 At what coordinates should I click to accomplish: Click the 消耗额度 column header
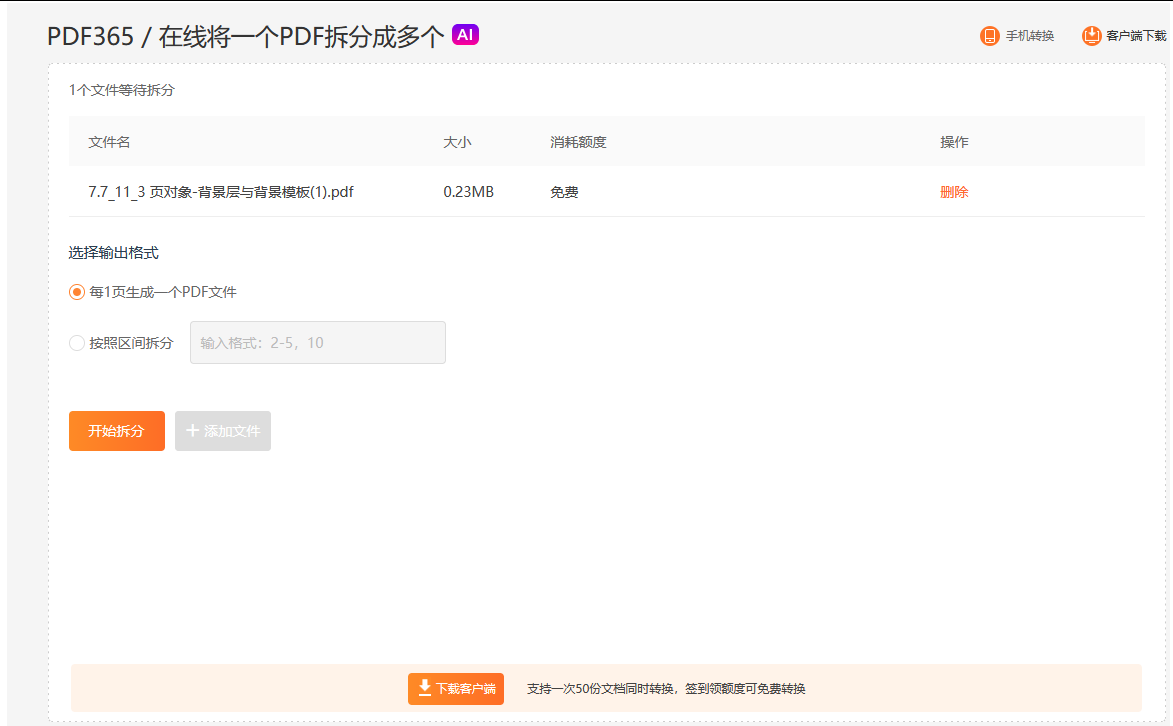click(x=578, y=142)
